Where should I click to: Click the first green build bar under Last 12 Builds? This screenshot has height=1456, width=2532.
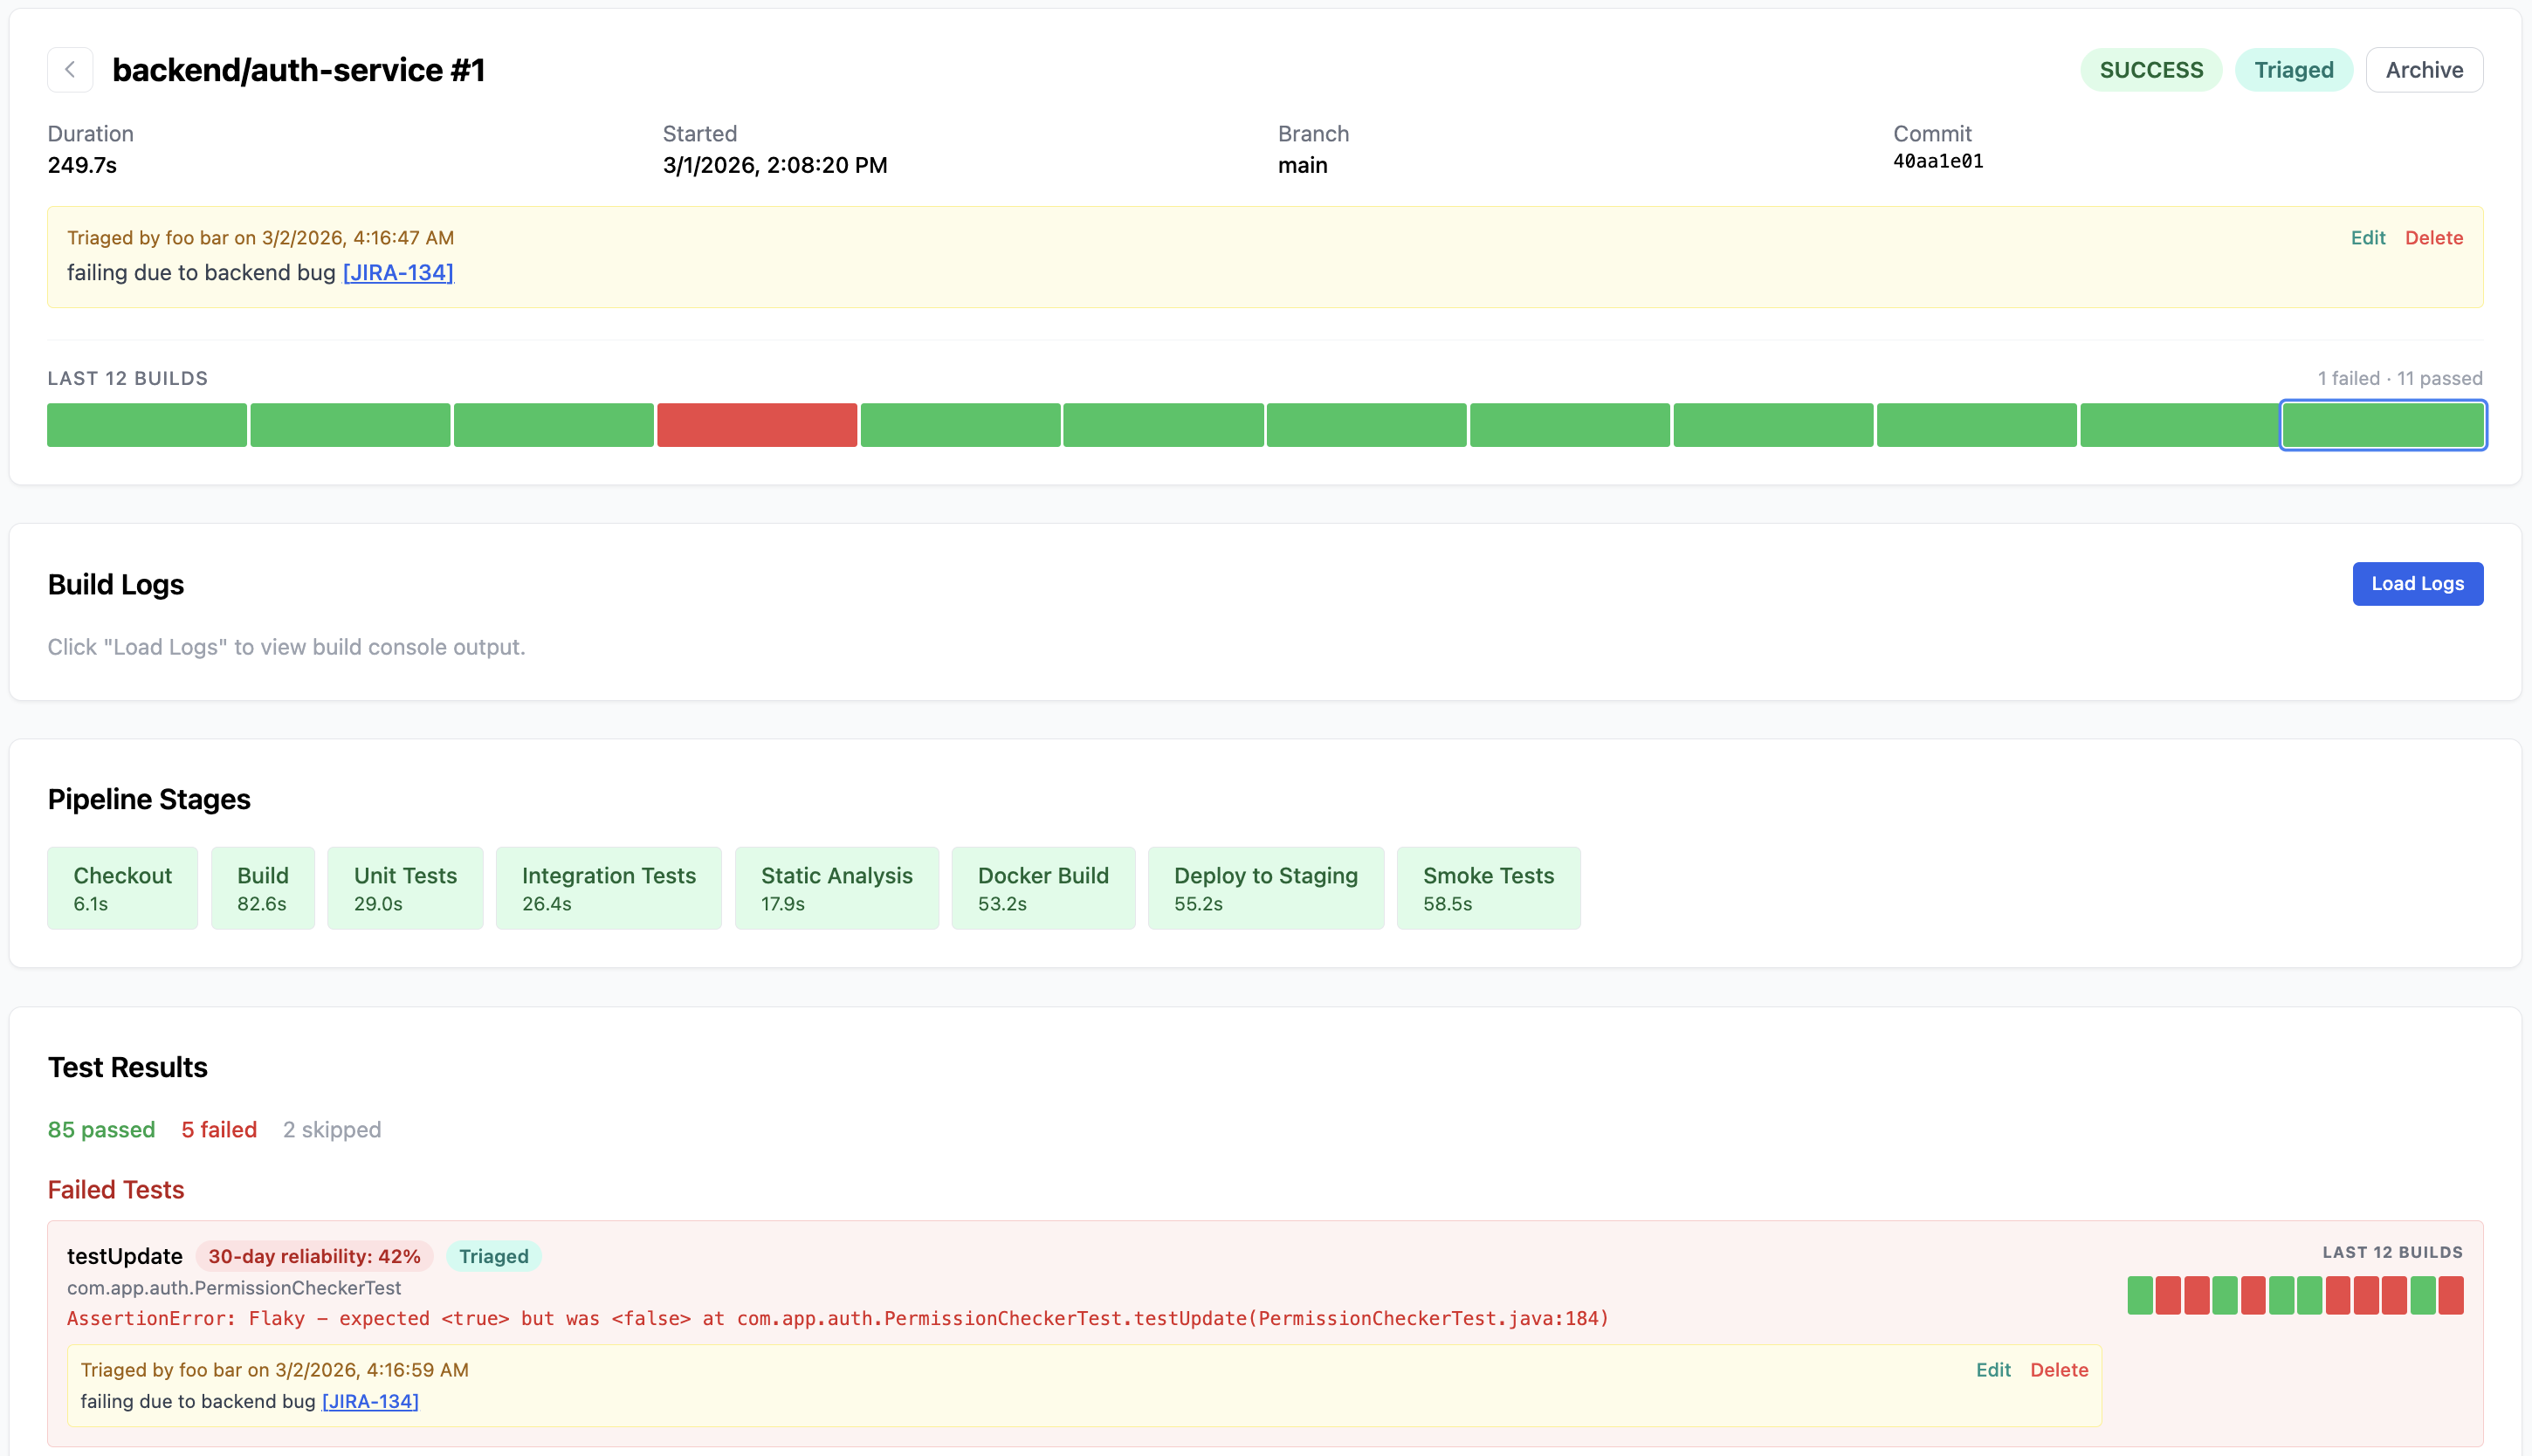pyautogui.click(x=146, y=425)
